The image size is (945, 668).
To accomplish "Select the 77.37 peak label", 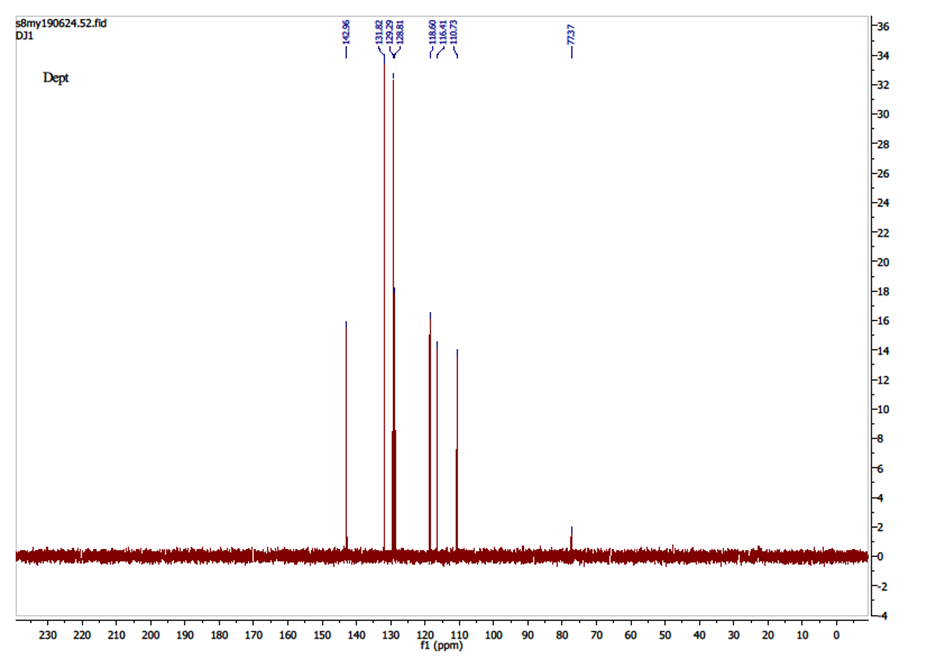I will click(571, 36).
